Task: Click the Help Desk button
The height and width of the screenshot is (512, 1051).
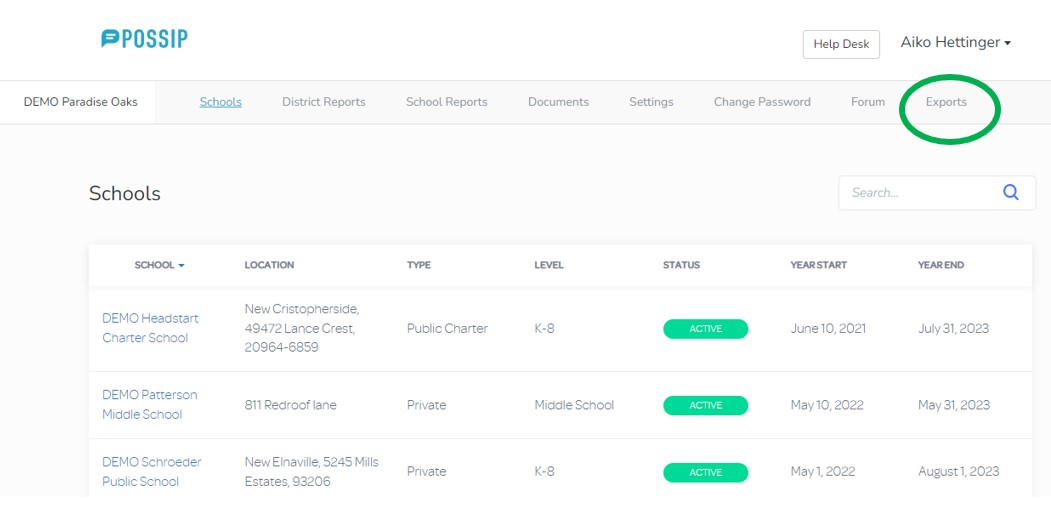Action: [840, 44]
